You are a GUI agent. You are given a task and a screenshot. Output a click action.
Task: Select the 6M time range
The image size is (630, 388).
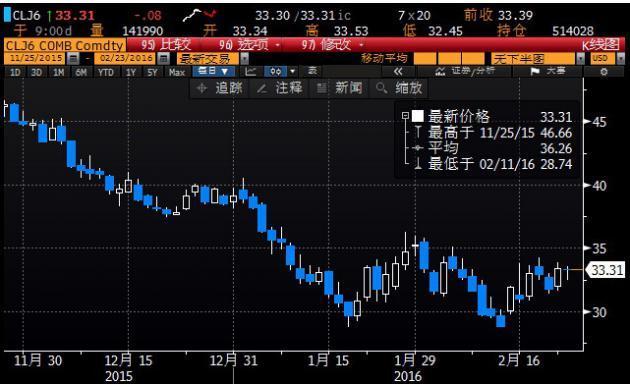[x=81, y=72]
